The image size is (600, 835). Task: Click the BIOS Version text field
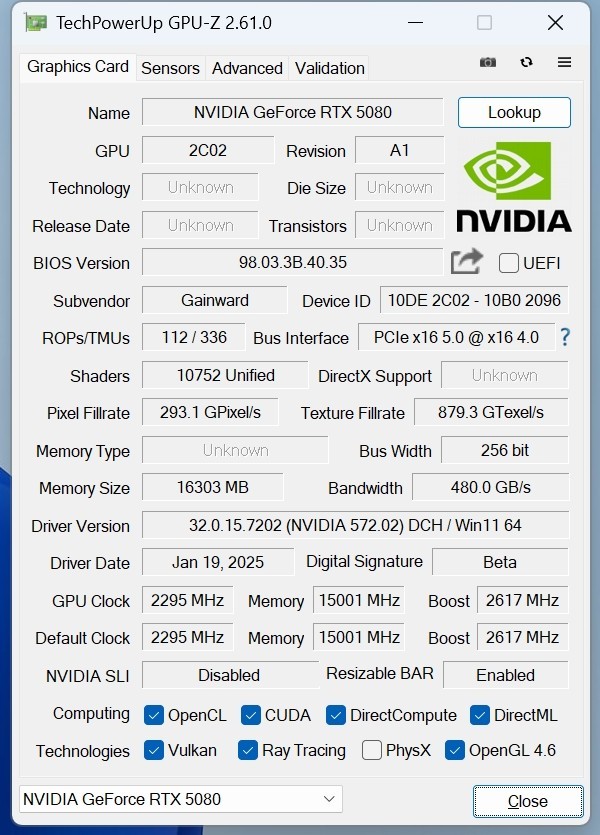click(292, 263)
